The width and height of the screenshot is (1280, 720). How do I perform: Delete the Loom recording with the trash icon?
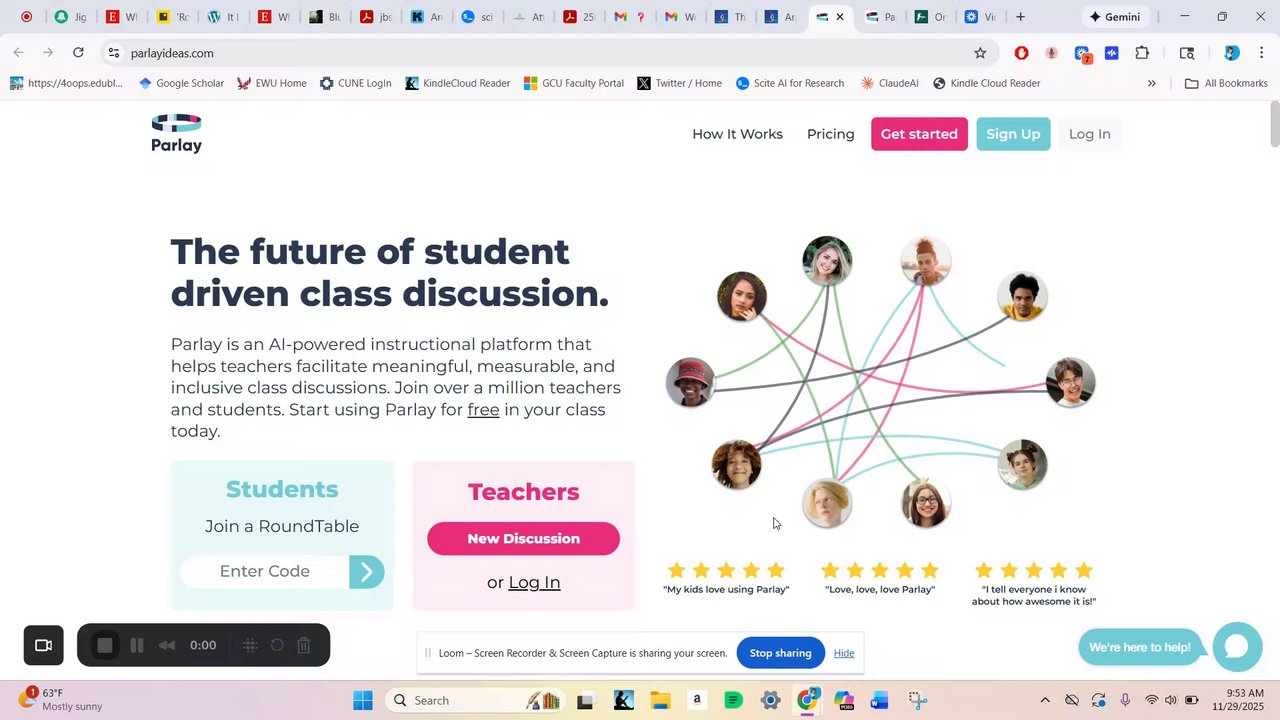pyautogui.click(x=304, y=645)
